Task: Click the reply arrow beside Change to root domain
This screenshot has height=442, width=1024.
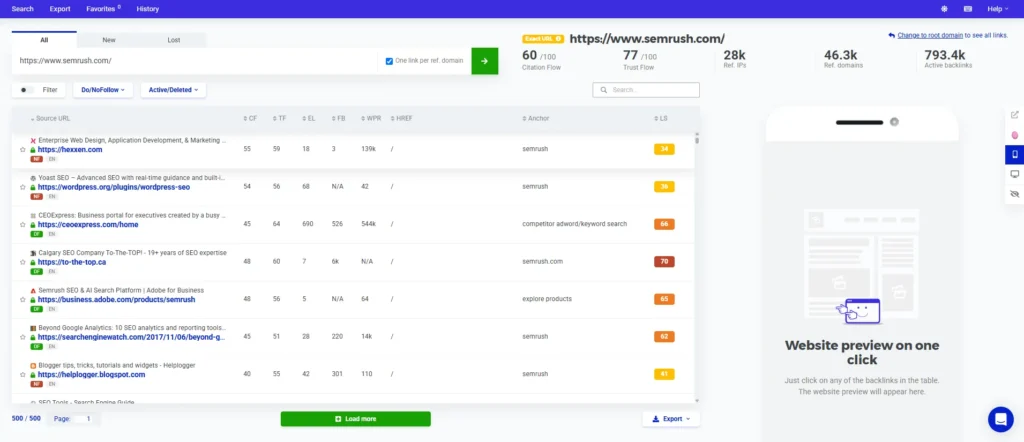Action: pos(891,36)
